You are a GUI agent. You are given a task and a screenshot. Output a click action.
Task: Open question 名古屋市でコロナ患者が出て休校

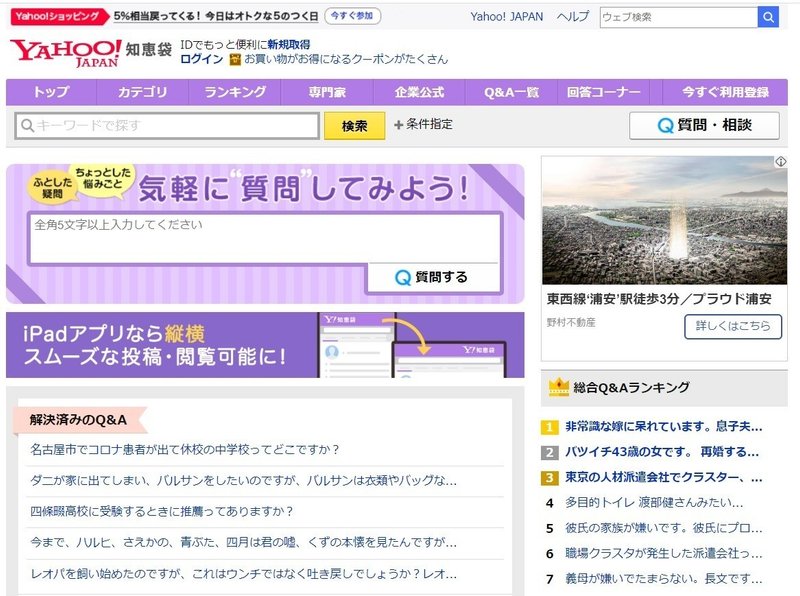[x=185, y=450]
